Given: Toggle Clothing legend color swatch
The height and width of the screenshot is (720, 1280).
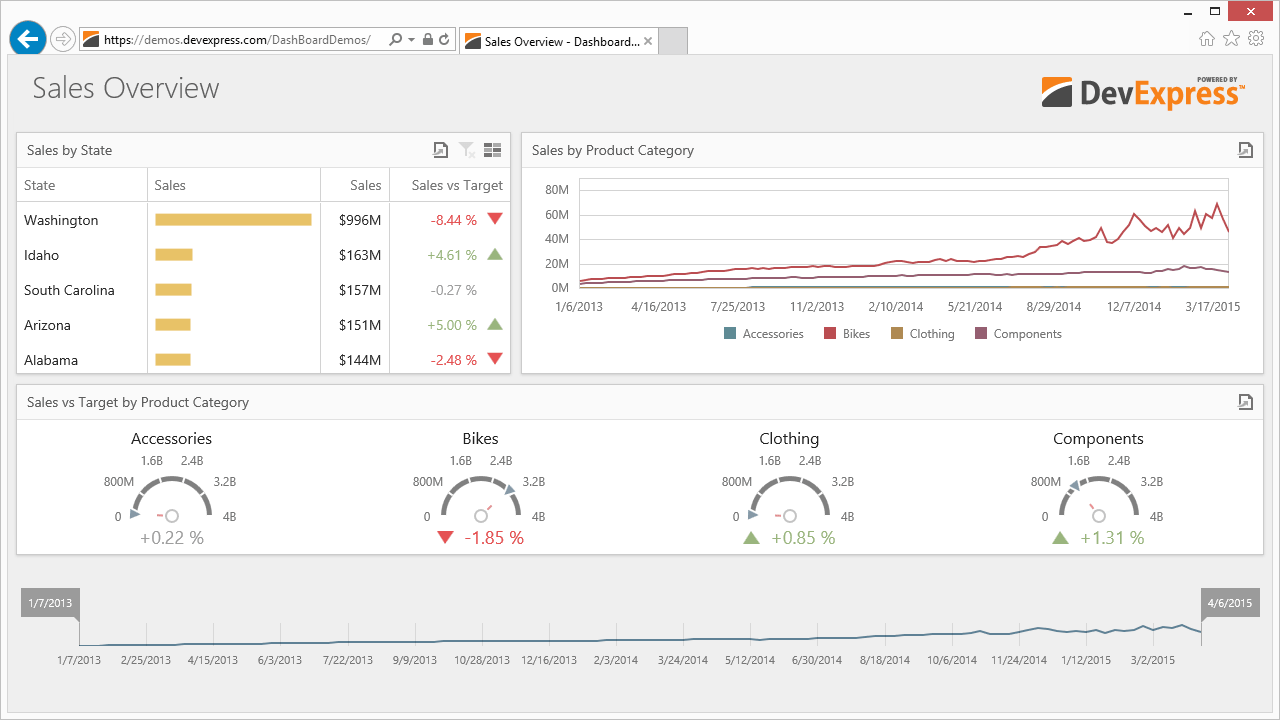Looking at the screenshot, I should point(897,334).
